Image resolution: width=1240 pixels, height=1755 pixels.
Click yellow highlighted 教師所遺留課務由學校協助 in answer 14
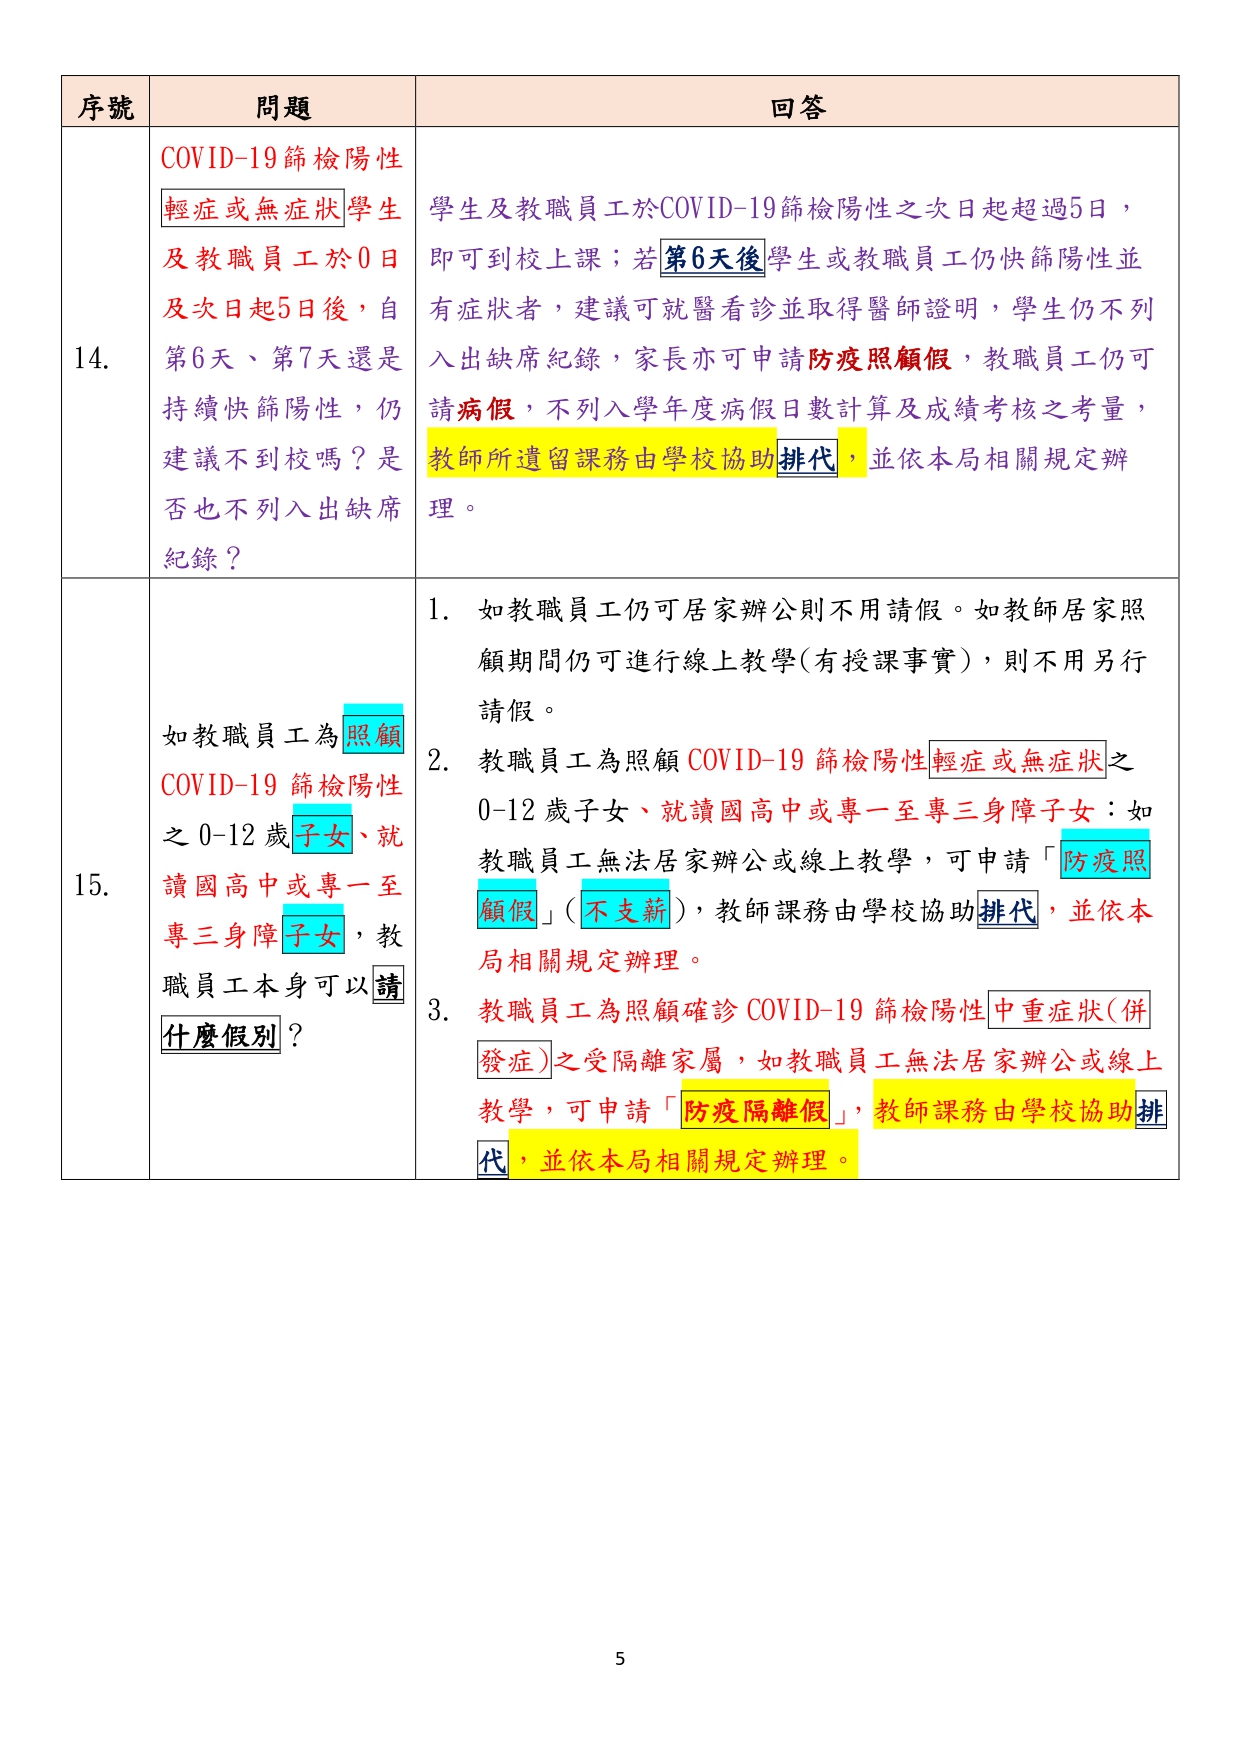coord(601,459)
